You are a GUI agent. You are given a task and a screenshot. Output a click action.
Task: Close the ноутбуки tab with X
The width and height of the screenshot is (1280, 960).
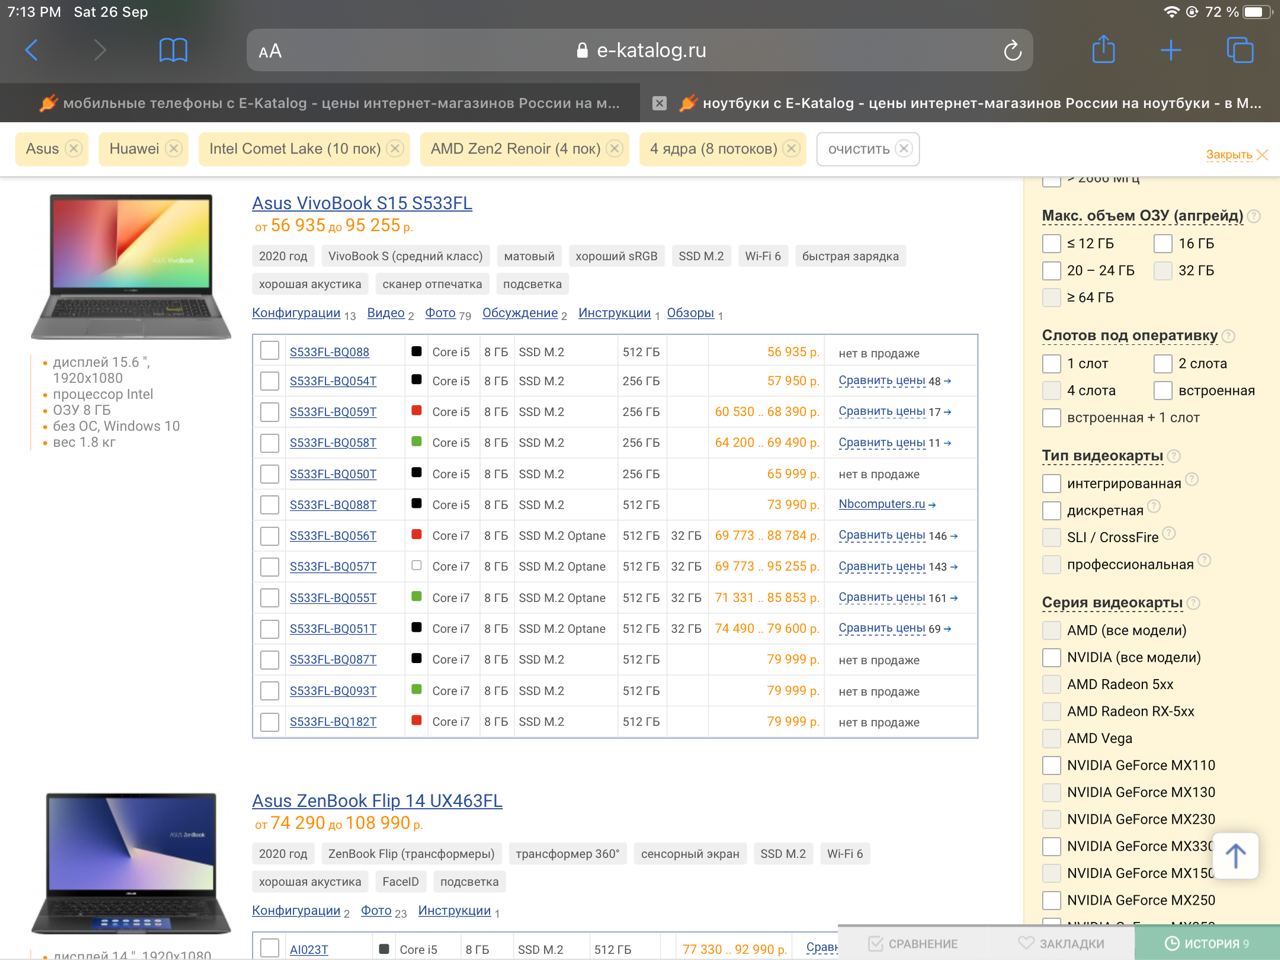point(659,103)
